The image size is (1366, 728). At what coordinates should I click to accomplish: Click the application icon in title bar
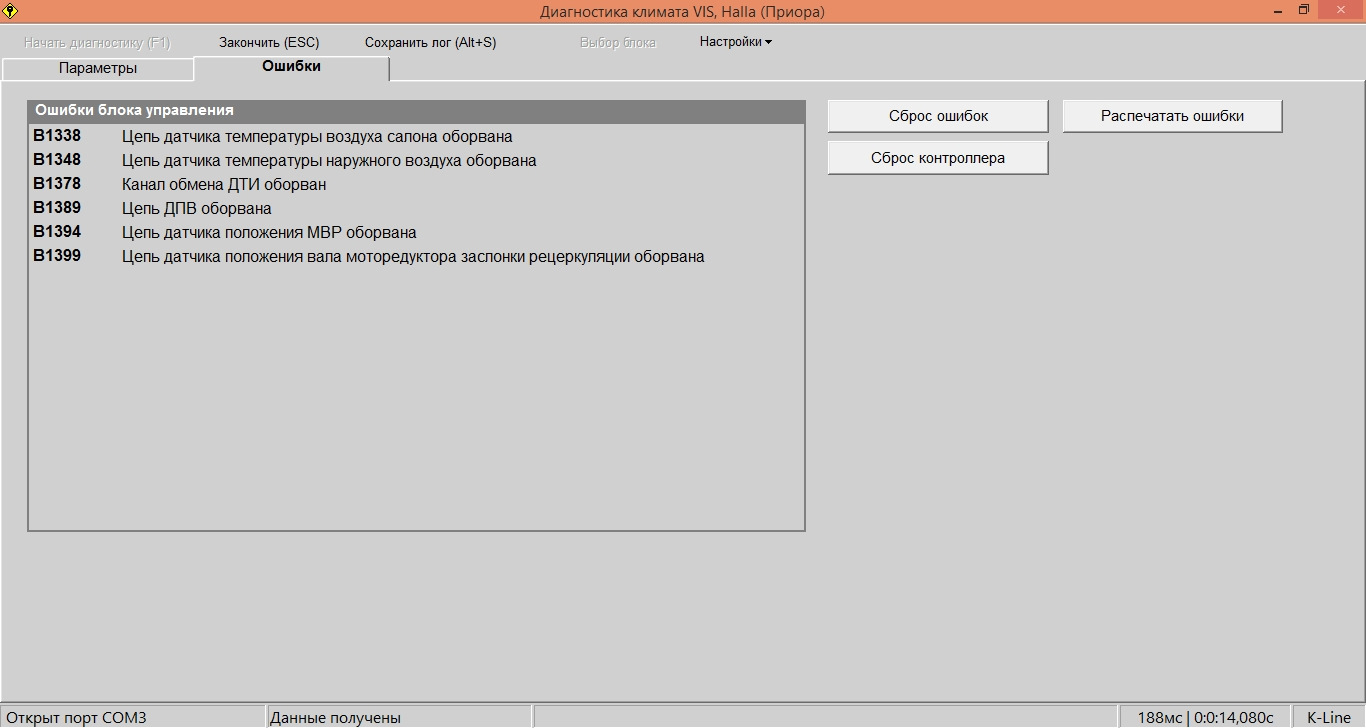pos(11,11)
